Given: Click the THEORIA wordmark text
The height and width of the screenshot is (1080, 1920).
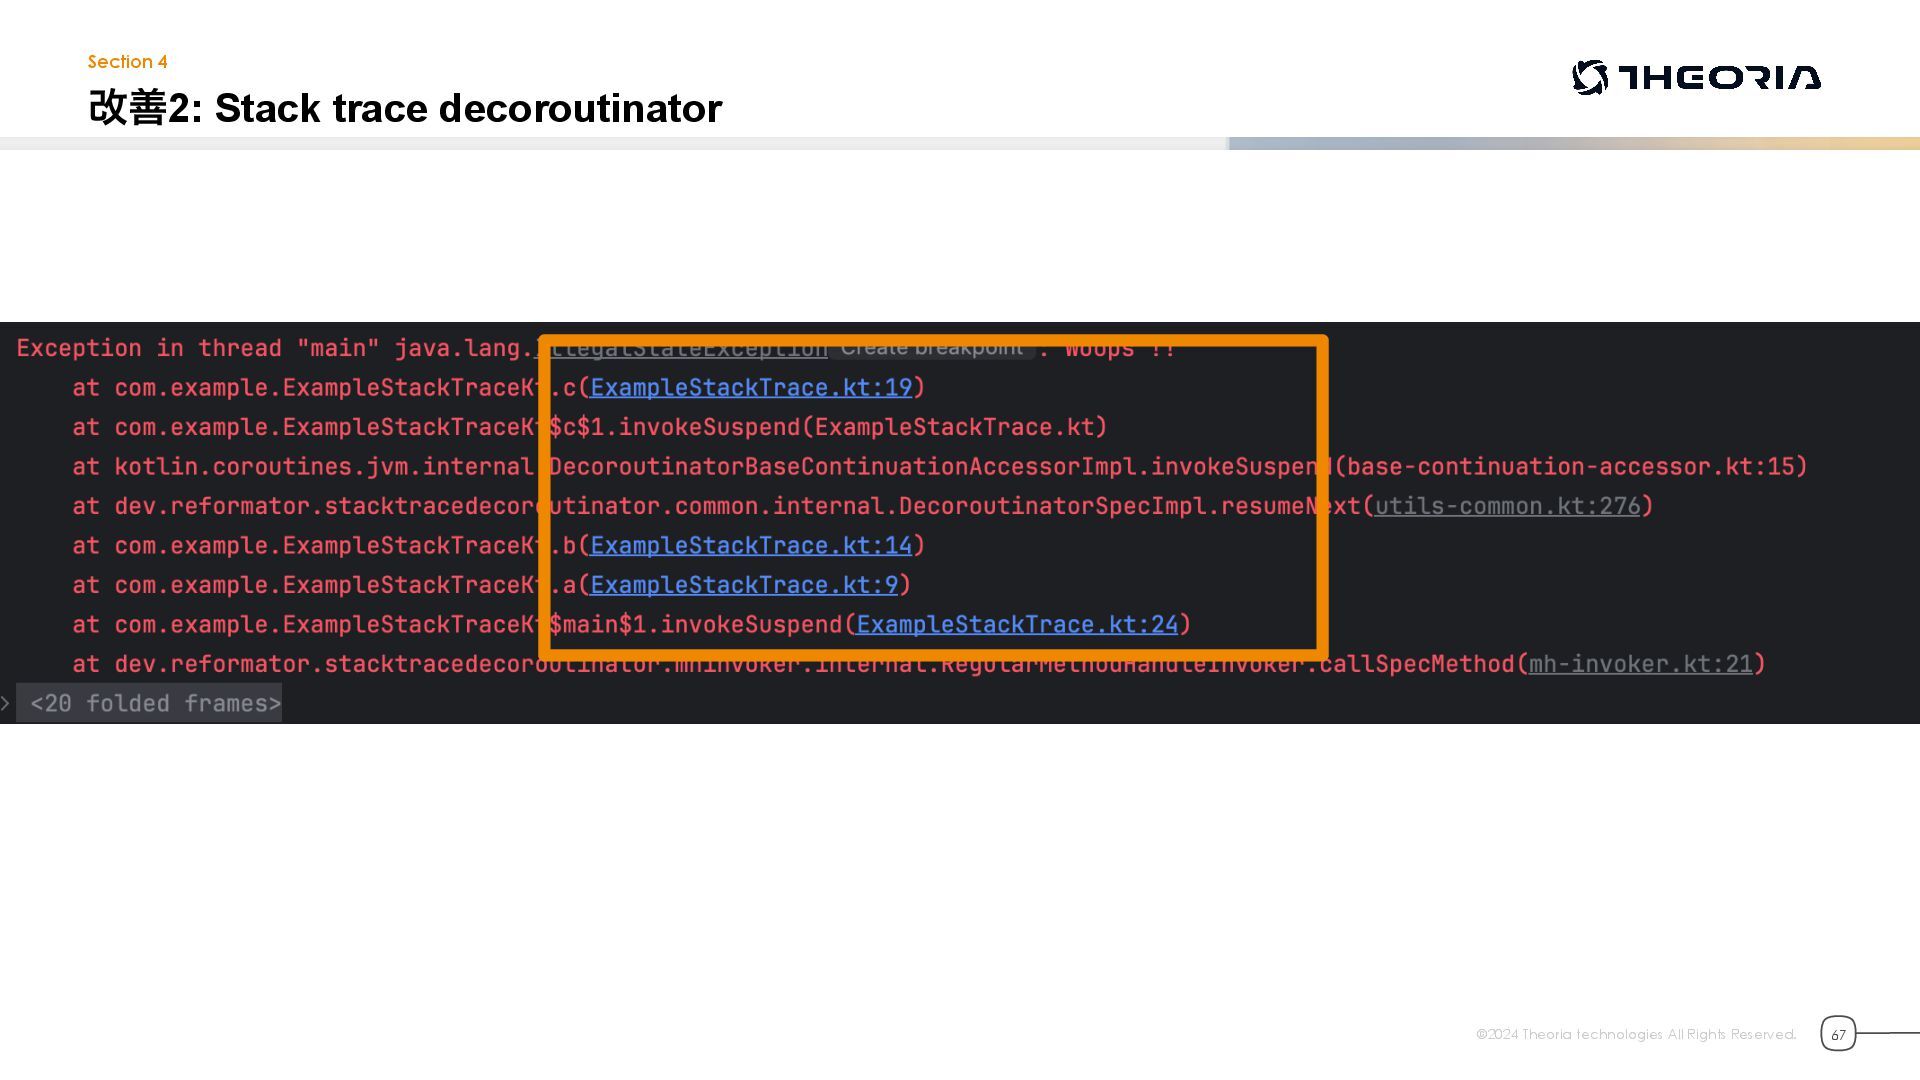Looking at the screenshot, I should point(1719,78).
